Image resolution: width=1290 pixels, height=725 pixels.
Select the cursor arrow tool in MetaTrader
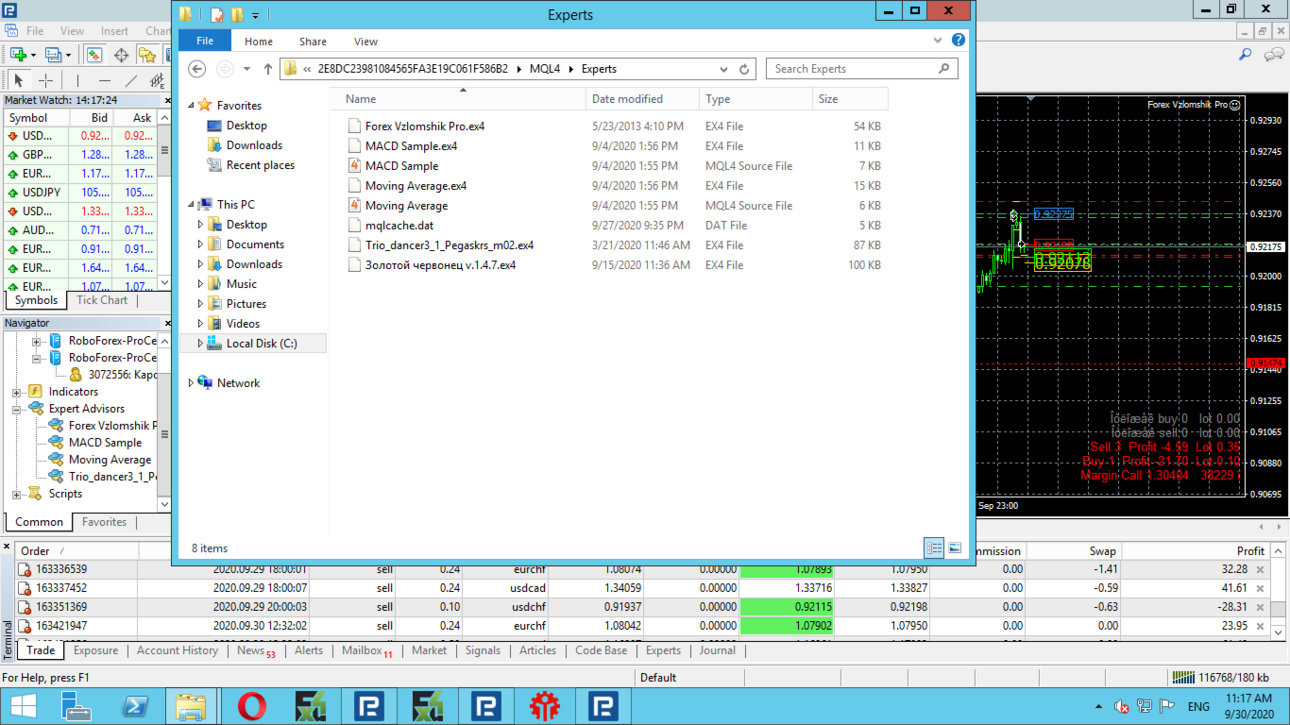click(18, 81)
